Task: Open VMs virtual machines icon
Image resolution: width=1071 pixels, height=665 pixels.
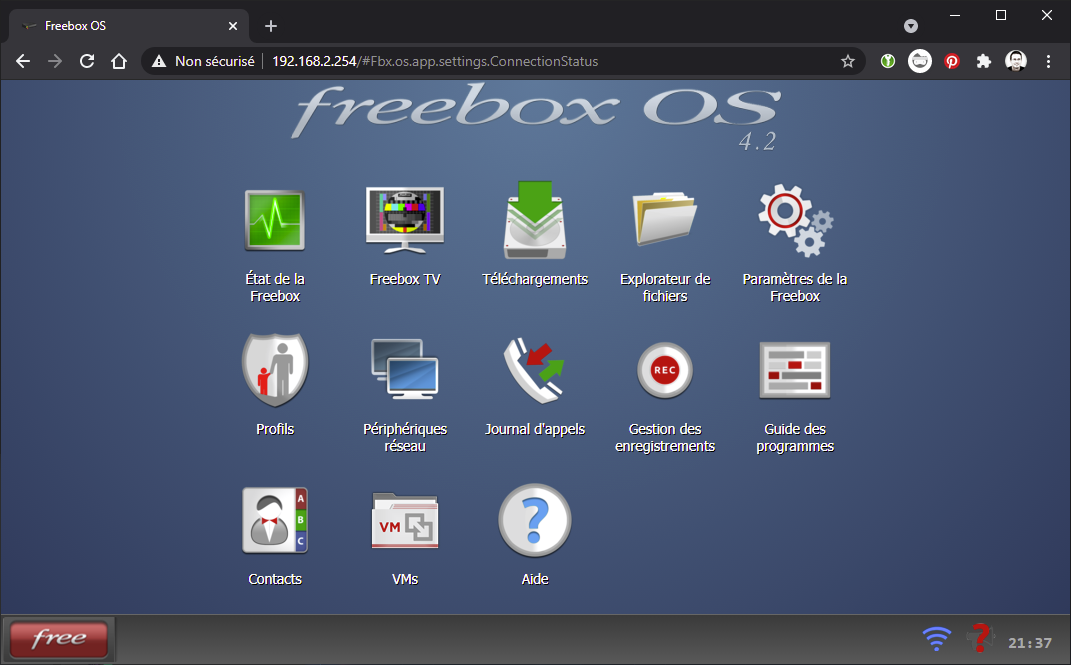Action: click(x=405, y=521)
